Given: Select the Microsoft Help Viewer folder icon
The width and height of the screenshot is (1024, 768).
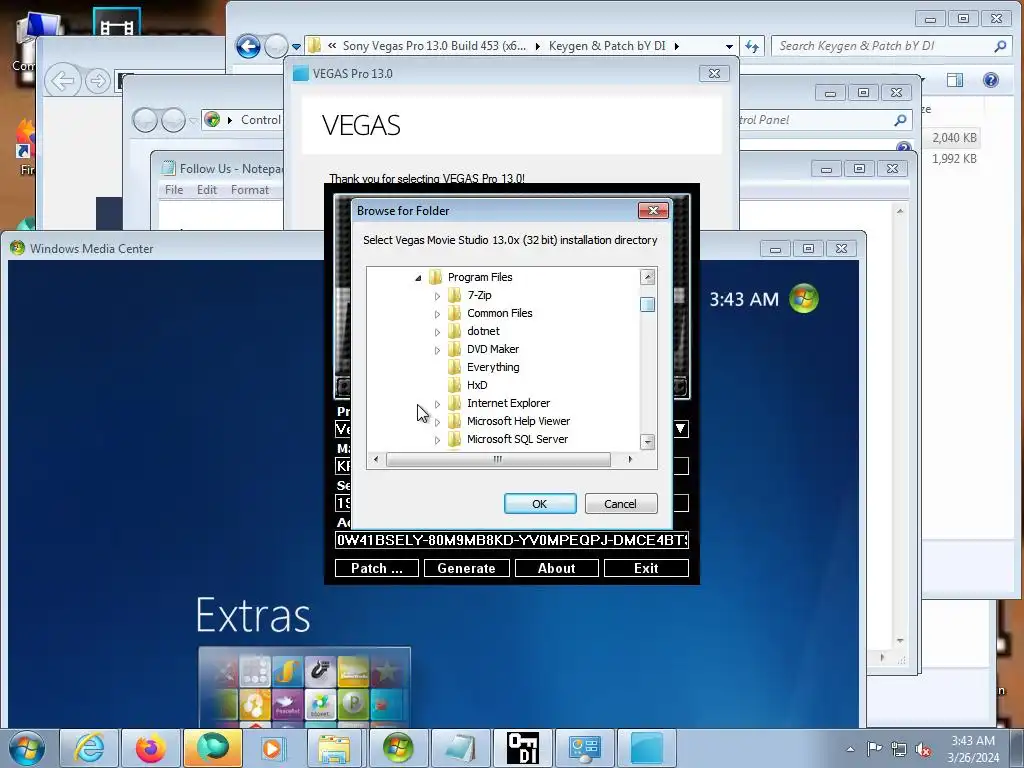Looking at the screenshot, I should pos(455,421).
